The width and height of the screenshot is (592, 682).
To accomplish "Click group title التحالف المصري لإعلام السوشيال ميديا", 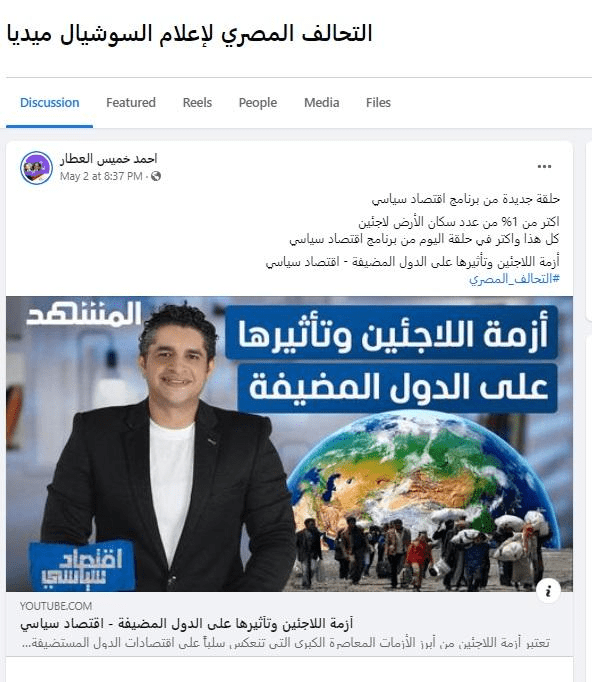I will coord(190,33).
